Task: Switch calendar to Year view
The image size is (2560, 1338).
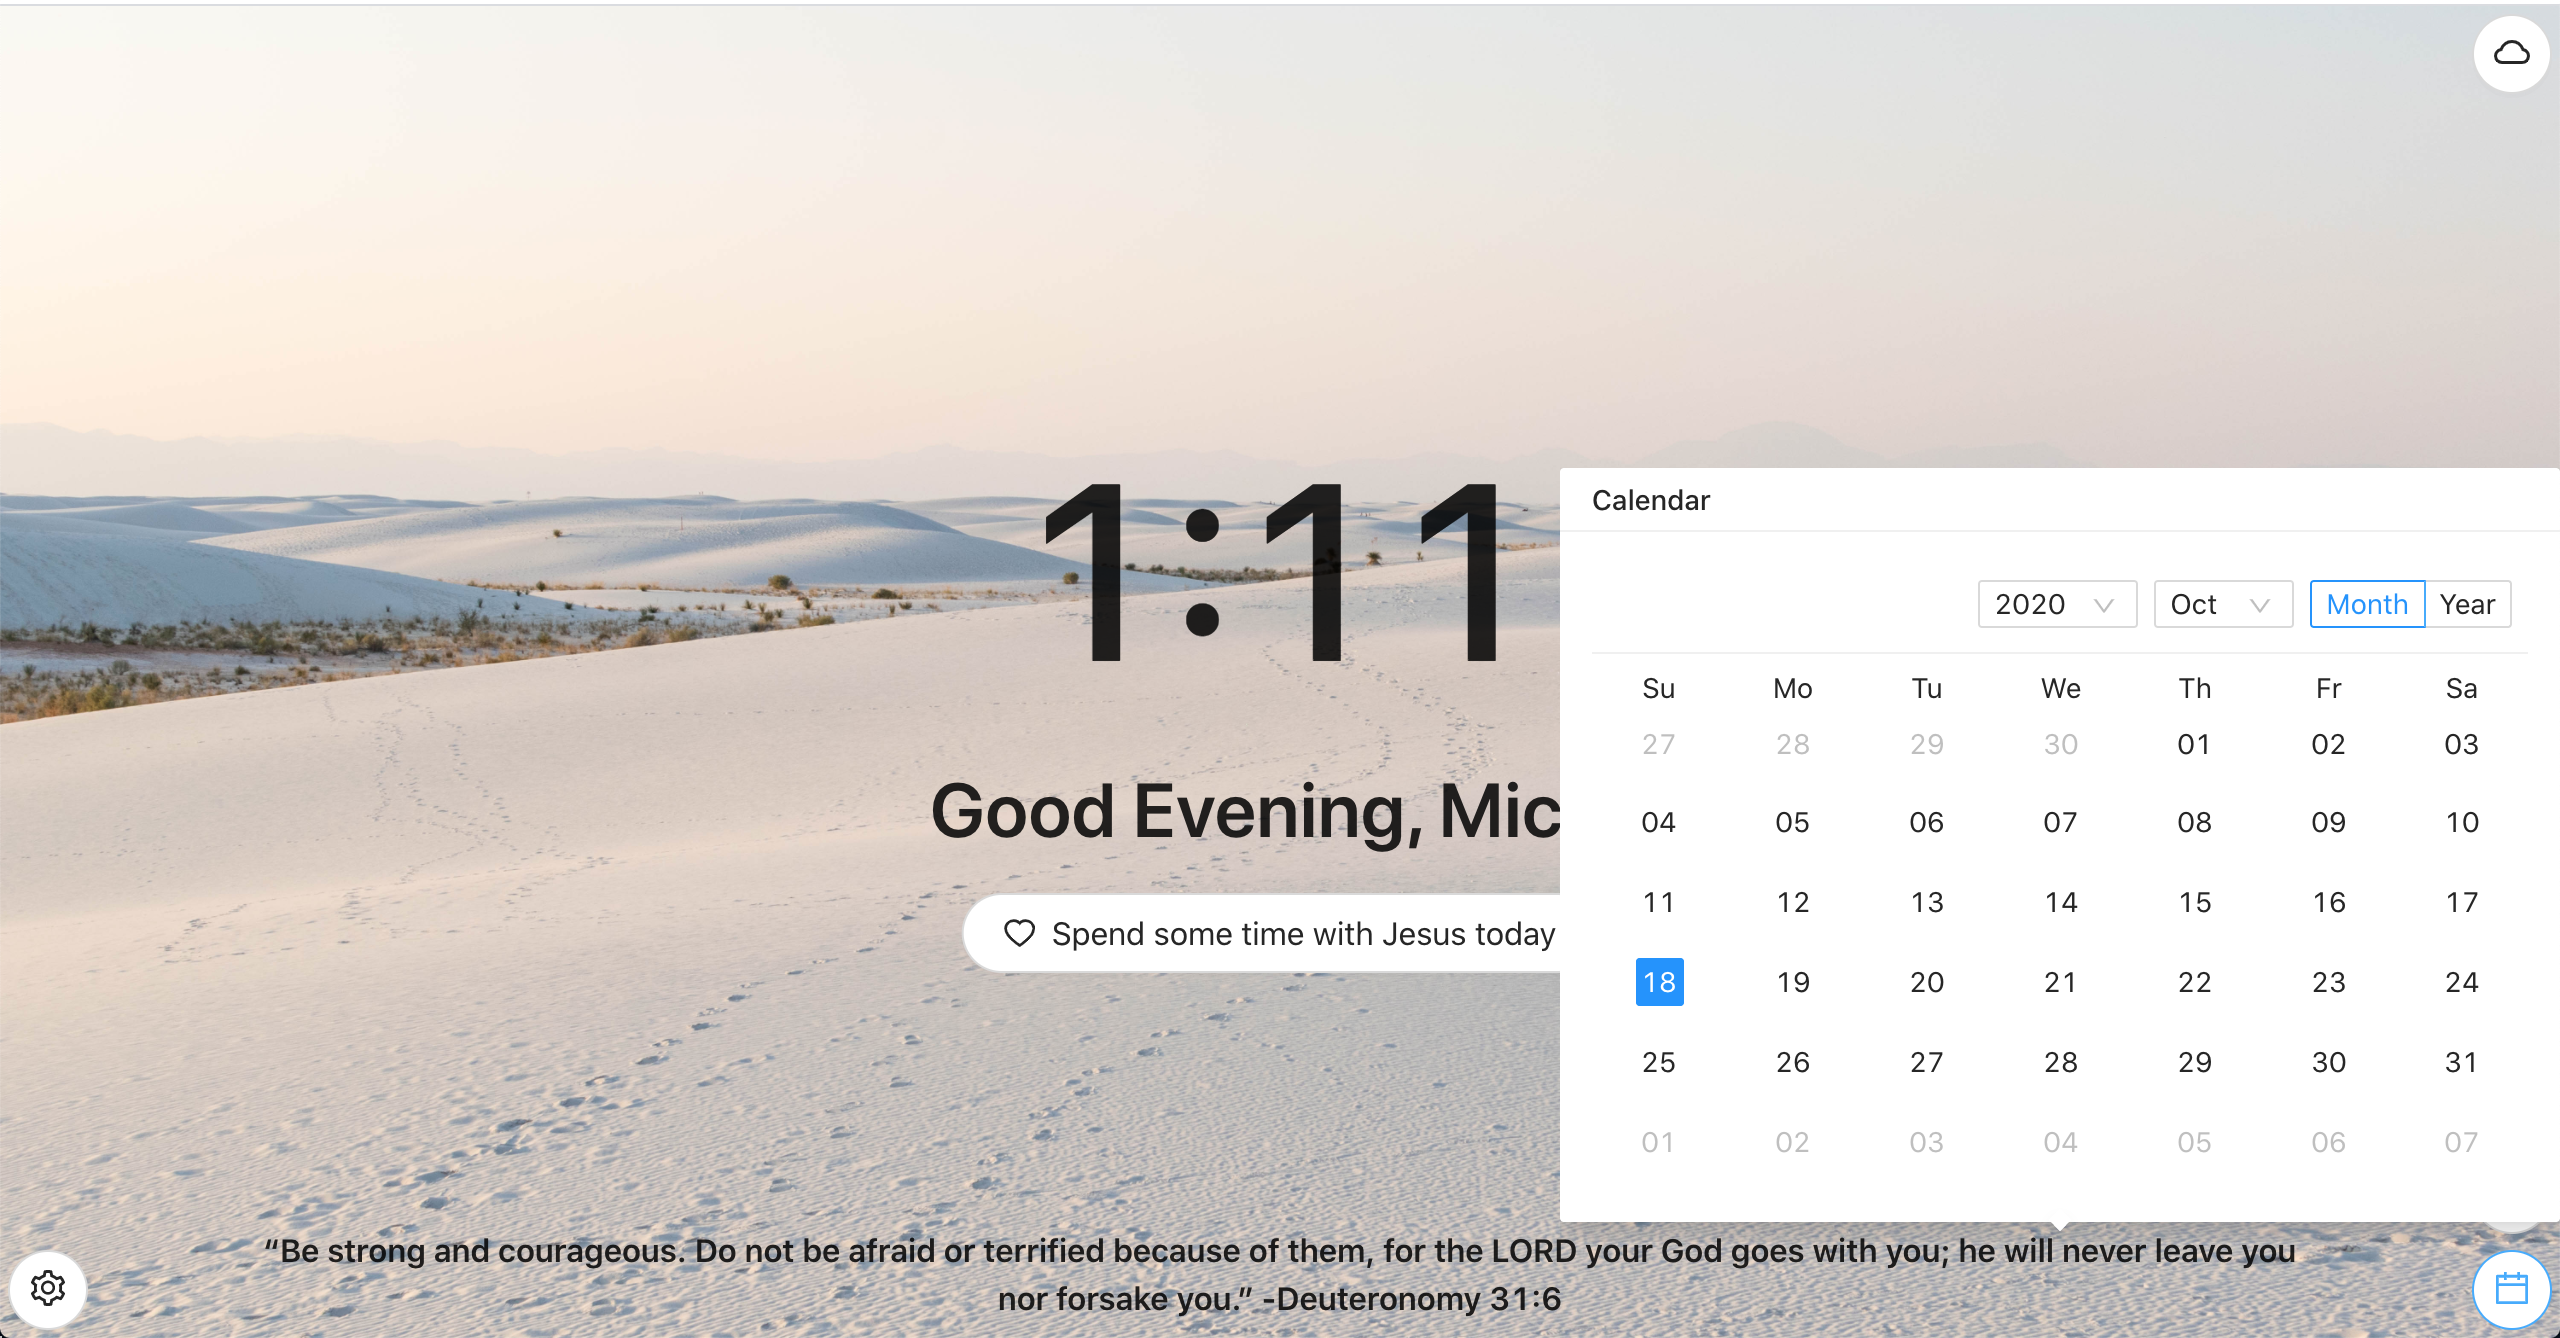Action: click(2467, 604)
